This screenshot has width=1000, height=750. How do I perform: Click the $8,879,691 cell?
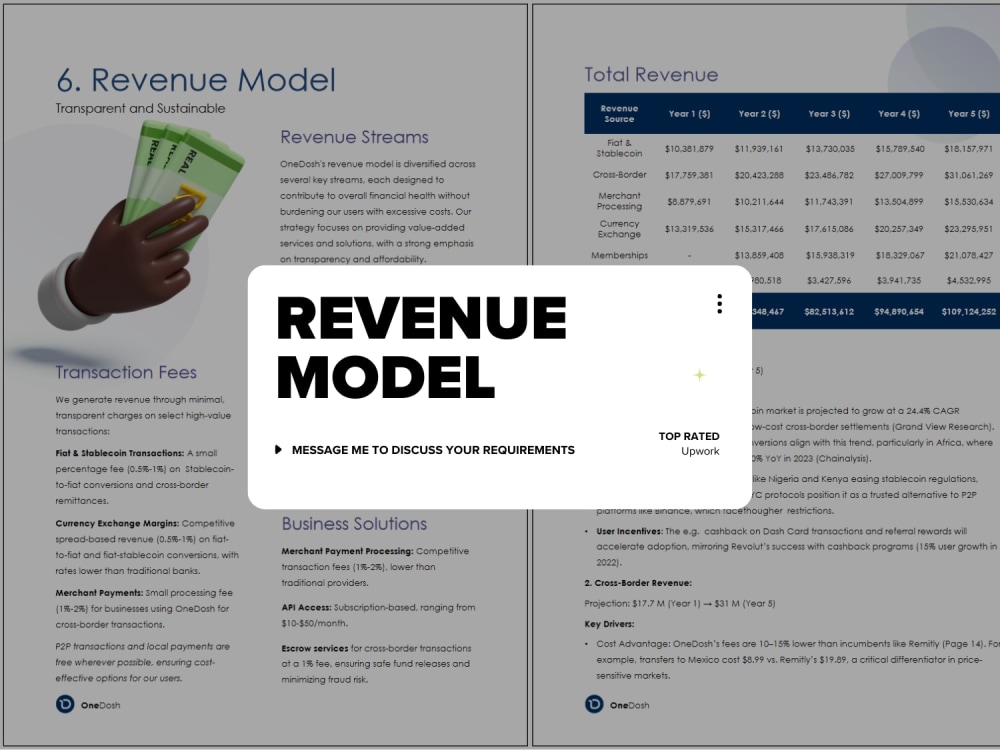(x=689, y=202)
